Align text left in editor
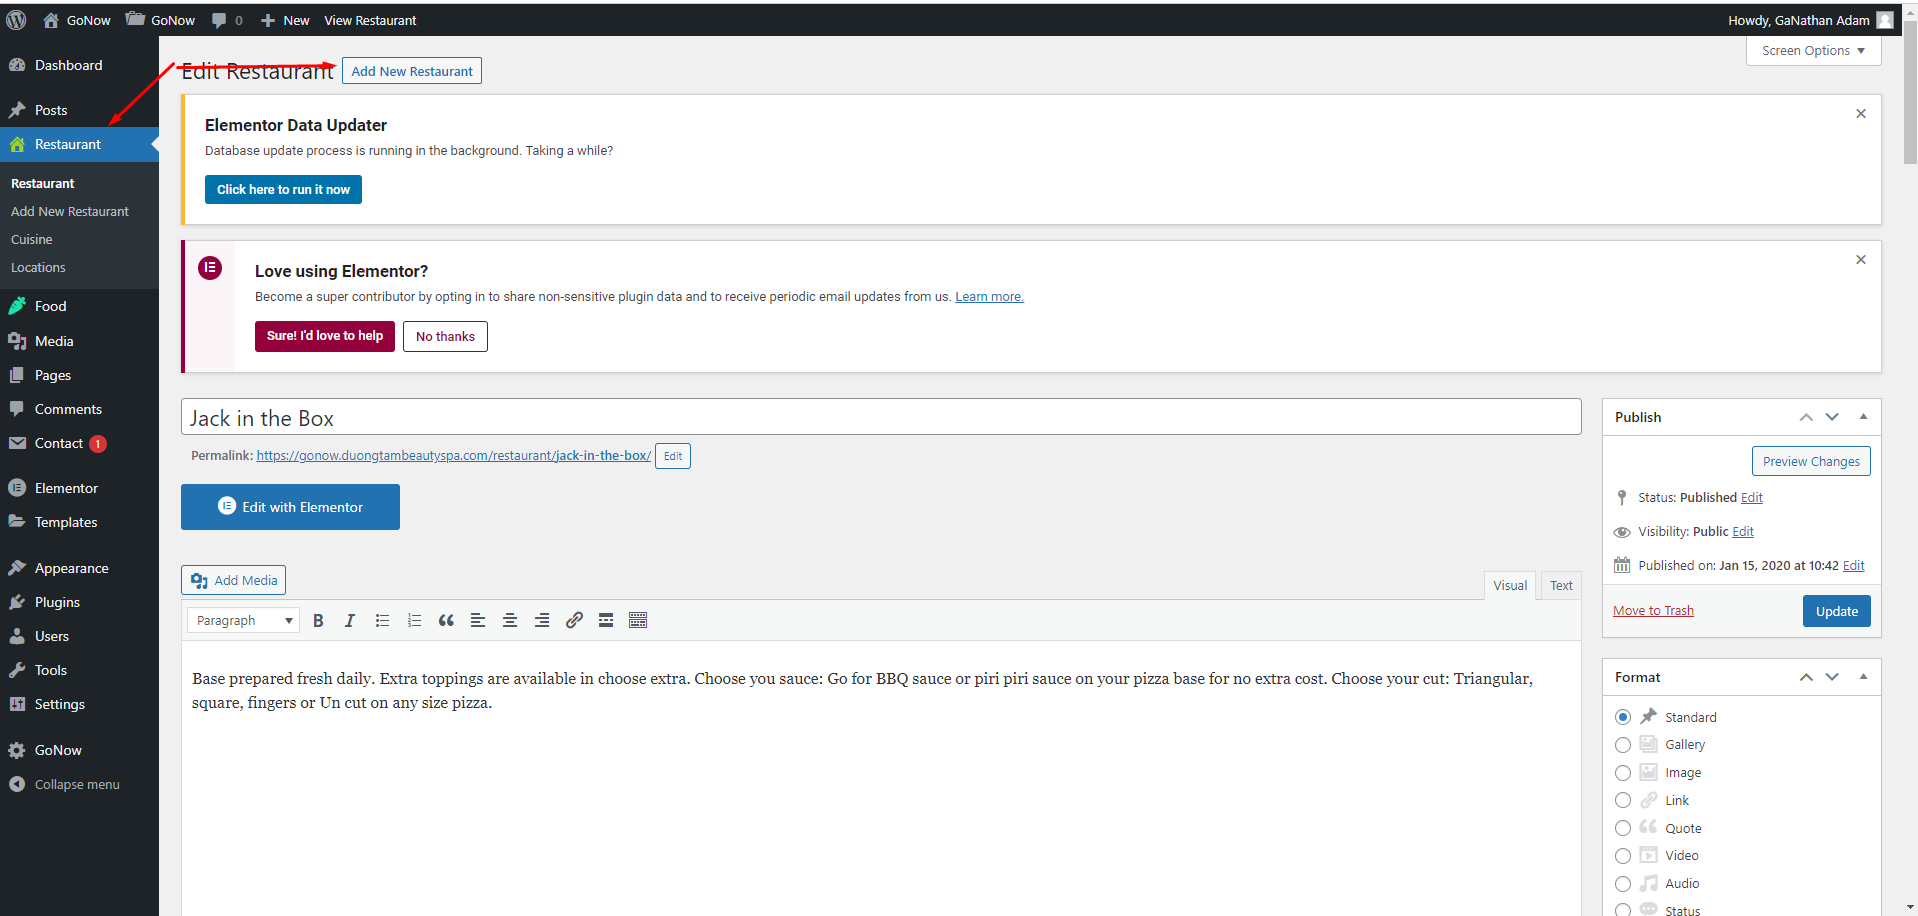Viewport: 1918px width, 916px height. coord(478,621)
